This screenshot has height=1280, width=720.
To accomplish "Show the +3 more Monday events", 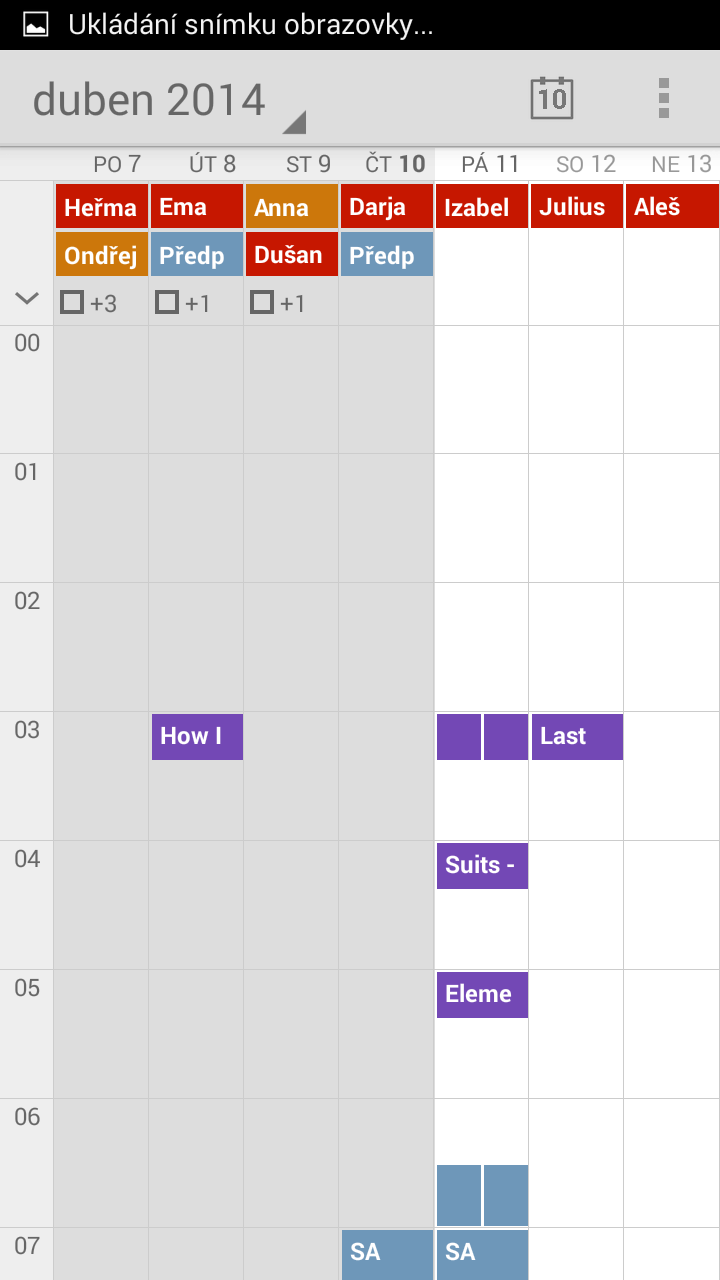I will (89, 302).
